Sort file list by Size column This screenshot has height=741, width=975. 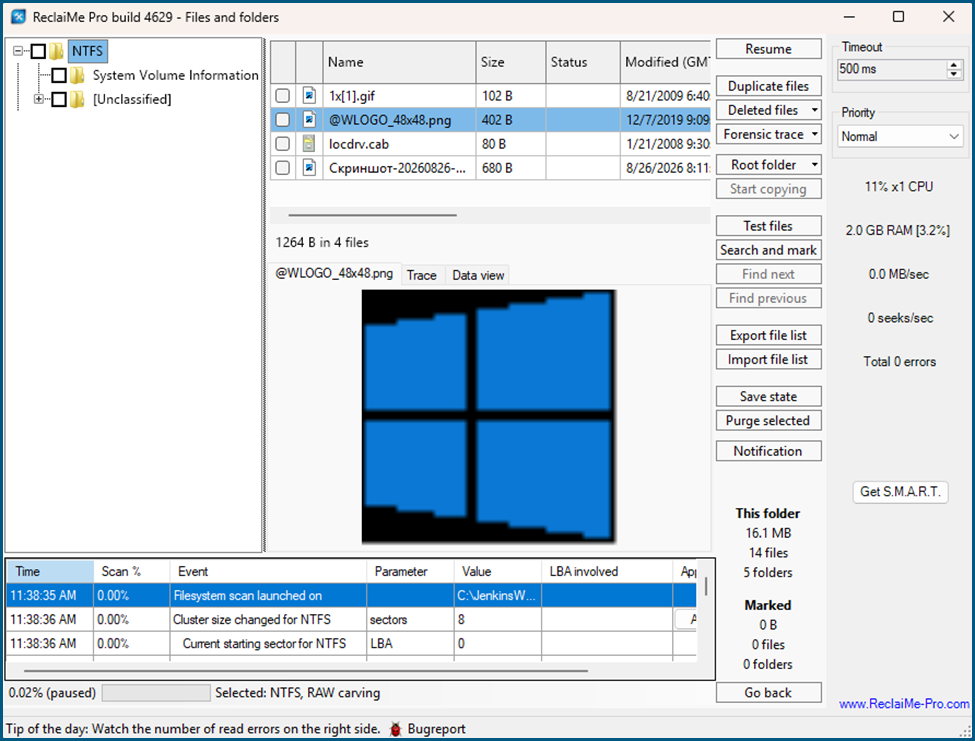click(511, 62)
